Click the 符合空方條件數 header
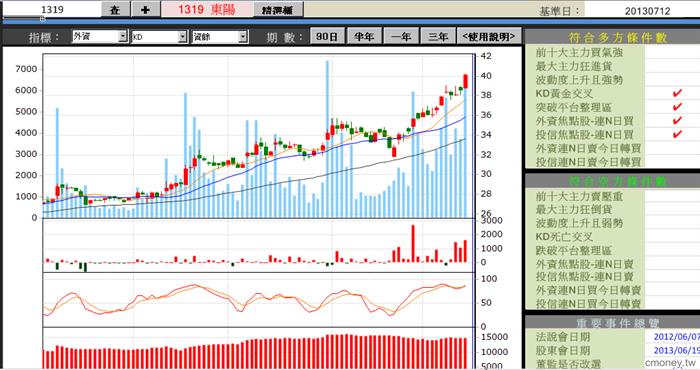700x370 pixels. pyautogui.click(x=612, y=181)
